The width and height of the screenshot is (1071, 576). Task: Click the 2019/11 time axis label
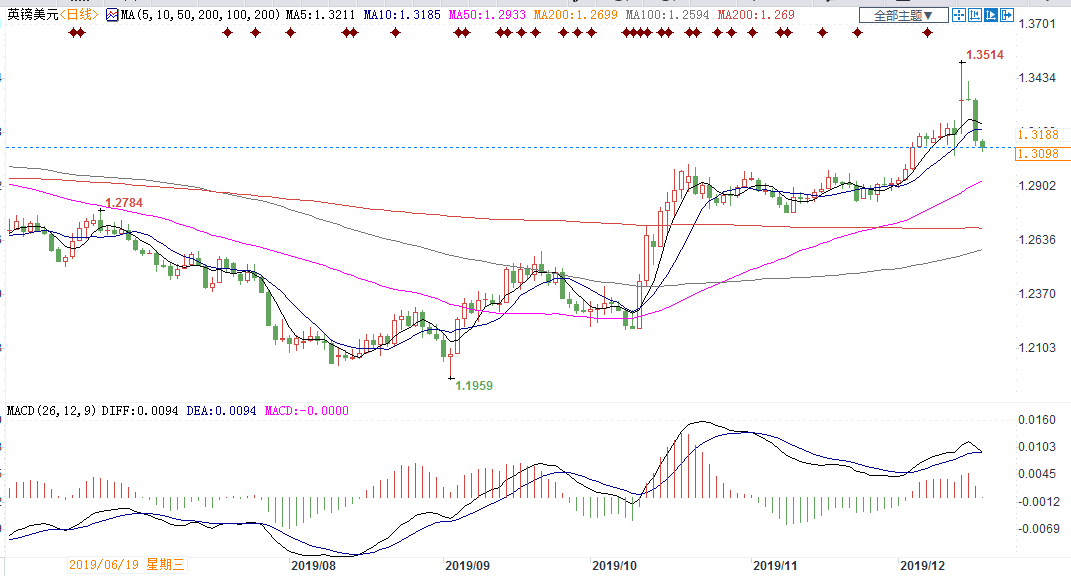click(775, 566)
